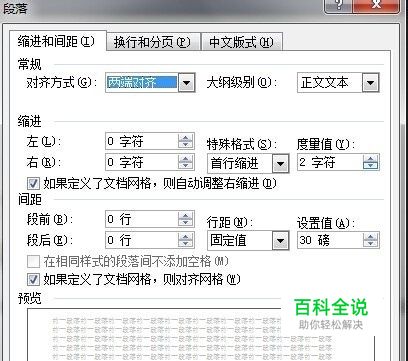This screenshot has width=408, height=361.
Task: Increase left indent with up arrow
Action: [x=186, y=137]
